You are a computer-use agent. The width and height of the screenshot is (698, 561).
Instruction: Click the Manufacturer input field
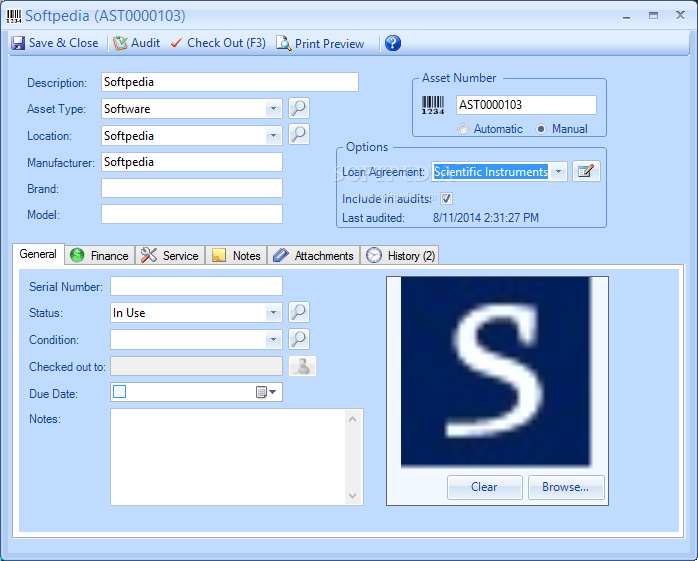tap(192, 162)
